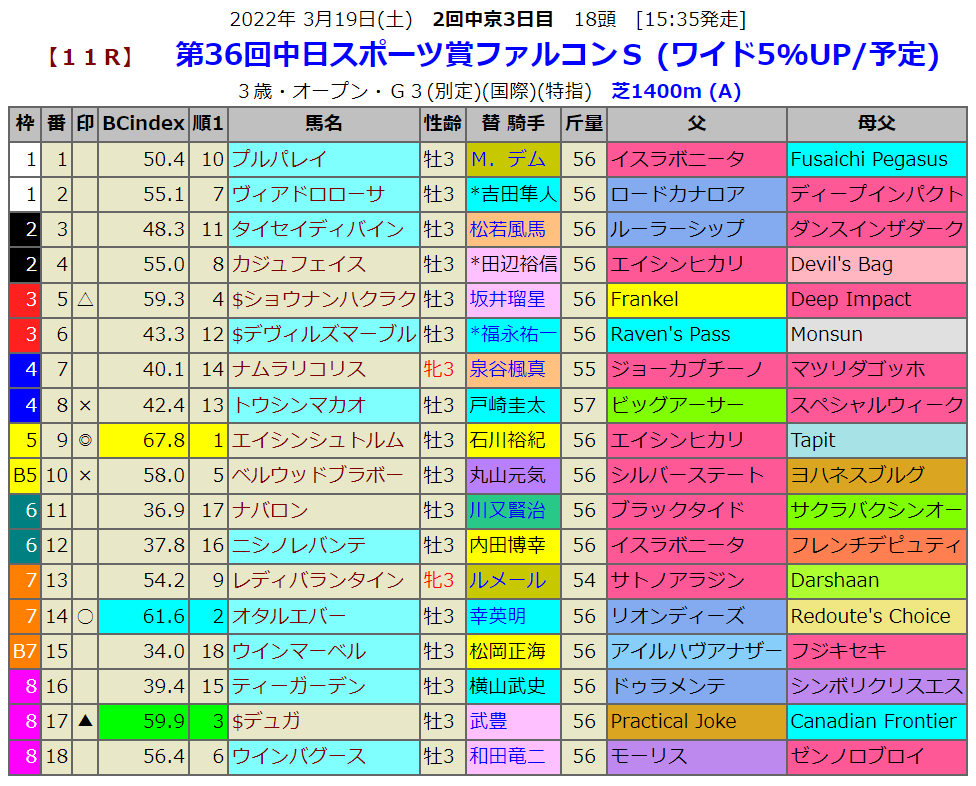The height and width of the screenshot is (786, 976).
Task: Click the yellow-highlighted BCindex value 67.8
Action: pyautogui.click(x=143, y=440)
